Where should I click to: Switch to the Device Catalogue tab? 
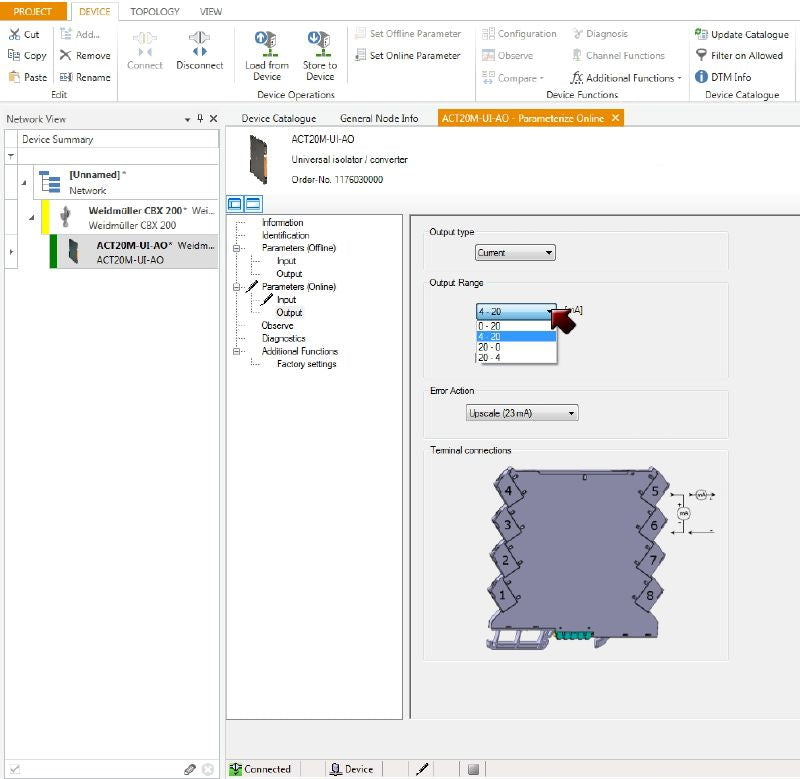point(279,118)
